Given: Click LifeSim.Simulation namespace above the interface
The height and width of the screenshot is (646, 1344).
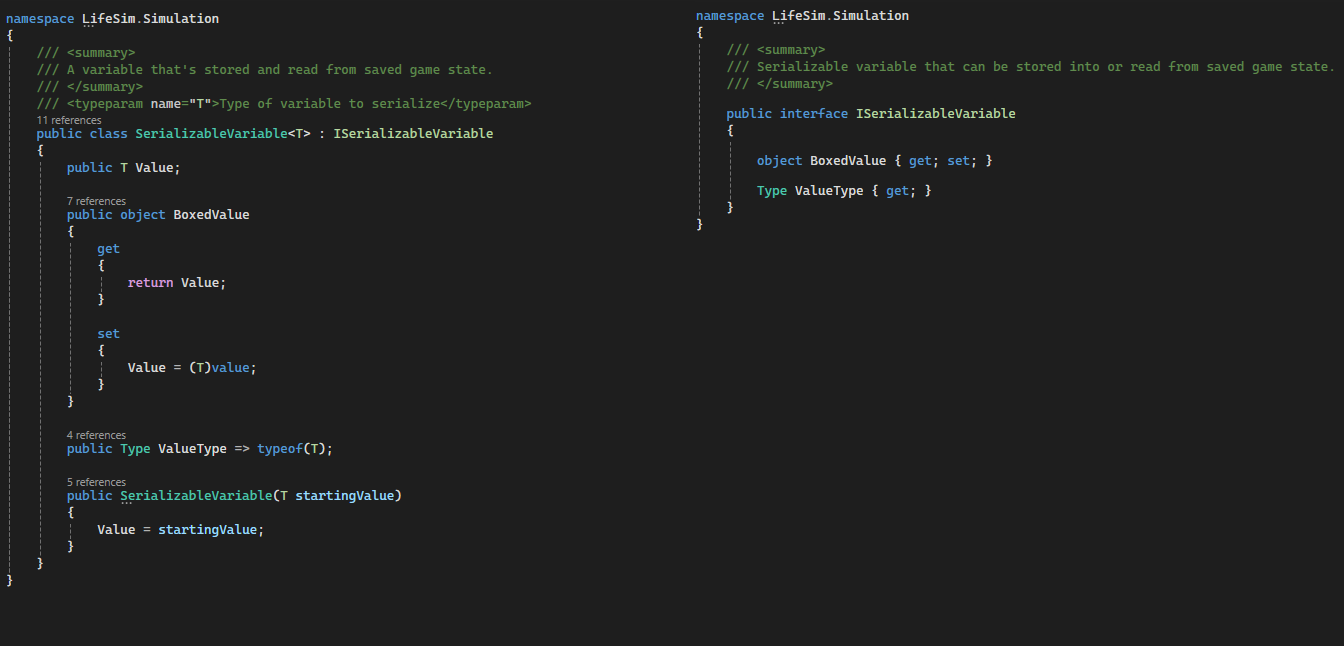Looking at the screenshot, I should pos(840,16).
